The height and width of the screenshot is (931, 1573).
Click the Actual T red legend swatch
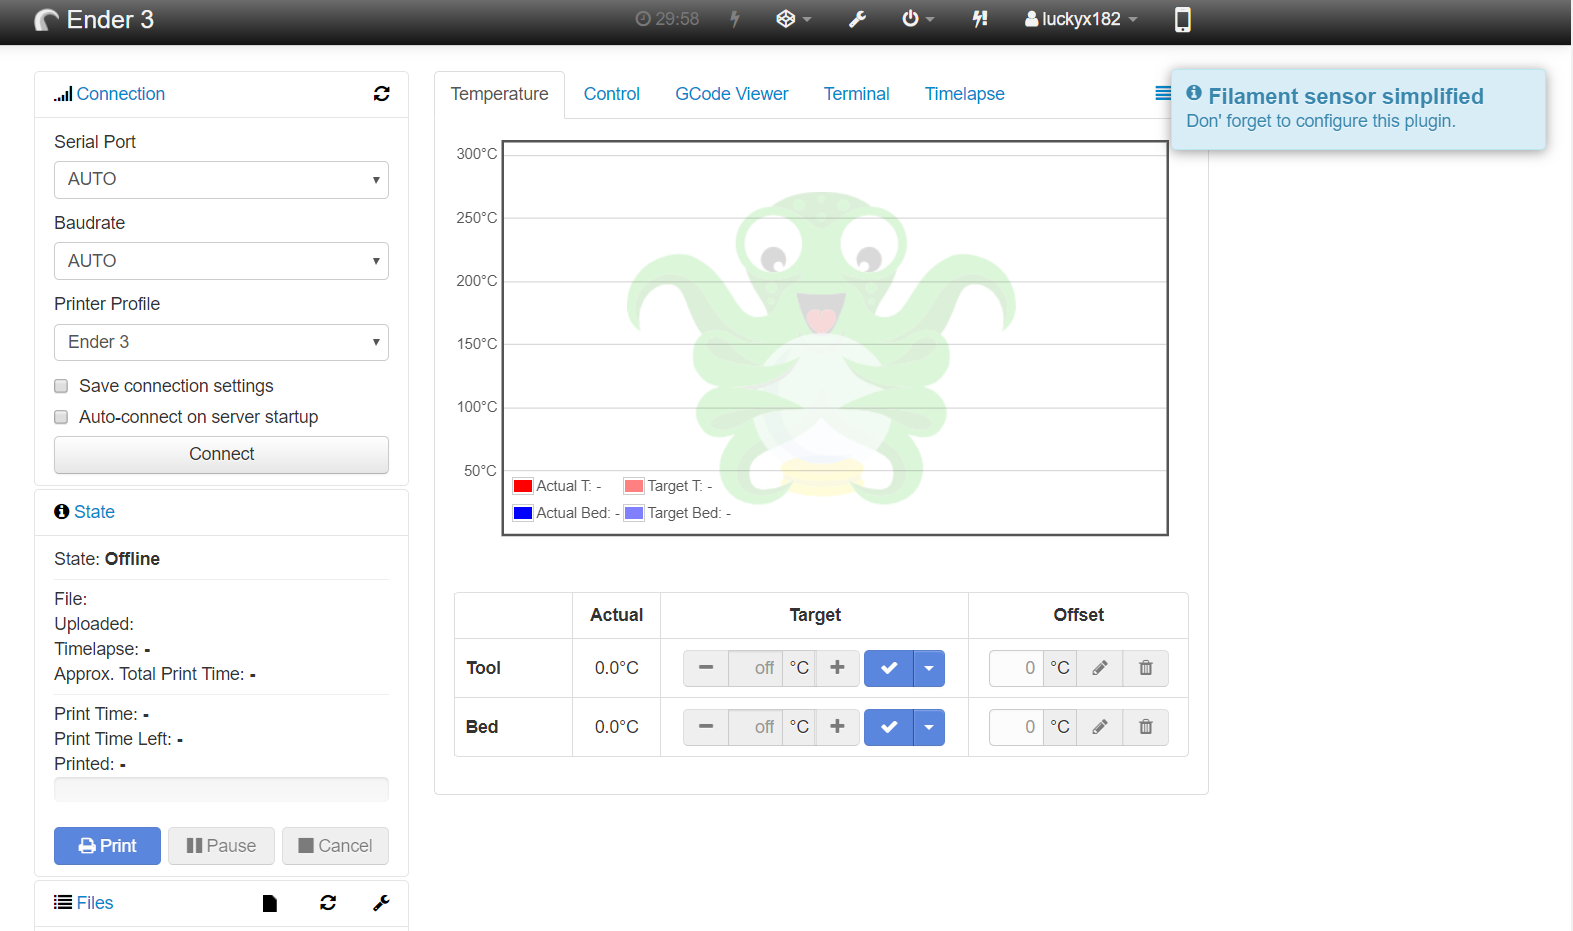523,486
